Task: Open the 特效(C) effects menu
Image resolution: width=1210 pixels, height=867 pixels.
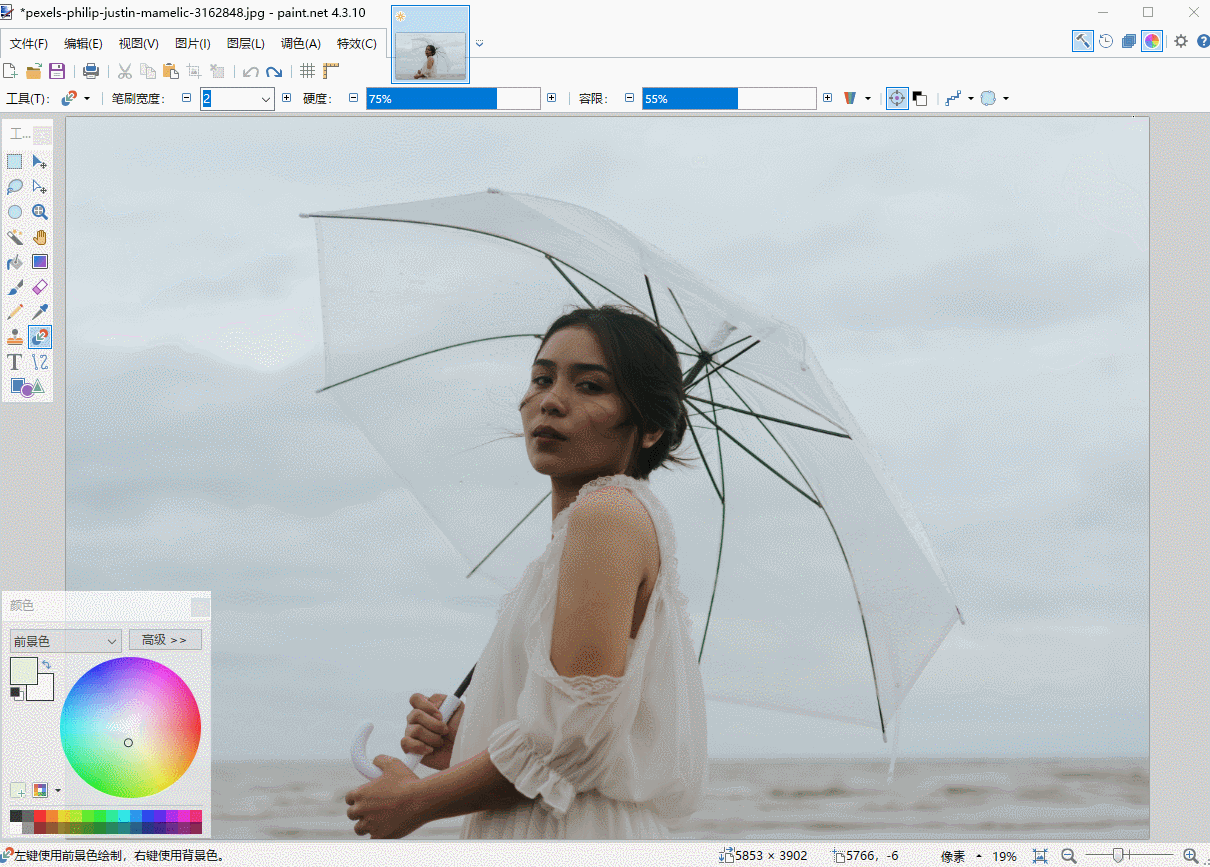Action: pyautogui.click(x=356, y=43)
